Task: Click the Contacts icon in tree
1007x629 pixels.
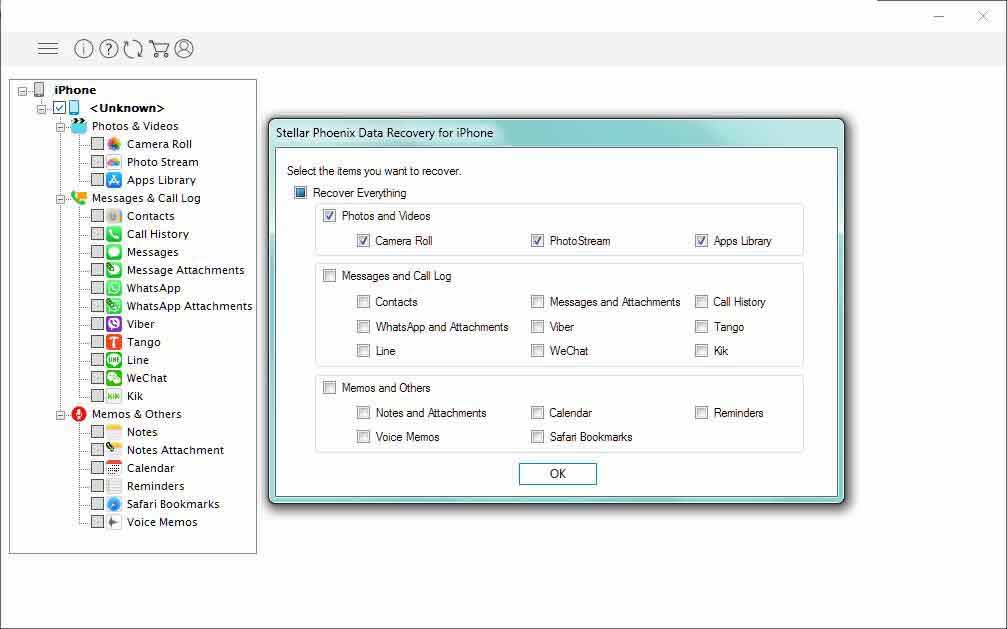Action: click(114, 216)
